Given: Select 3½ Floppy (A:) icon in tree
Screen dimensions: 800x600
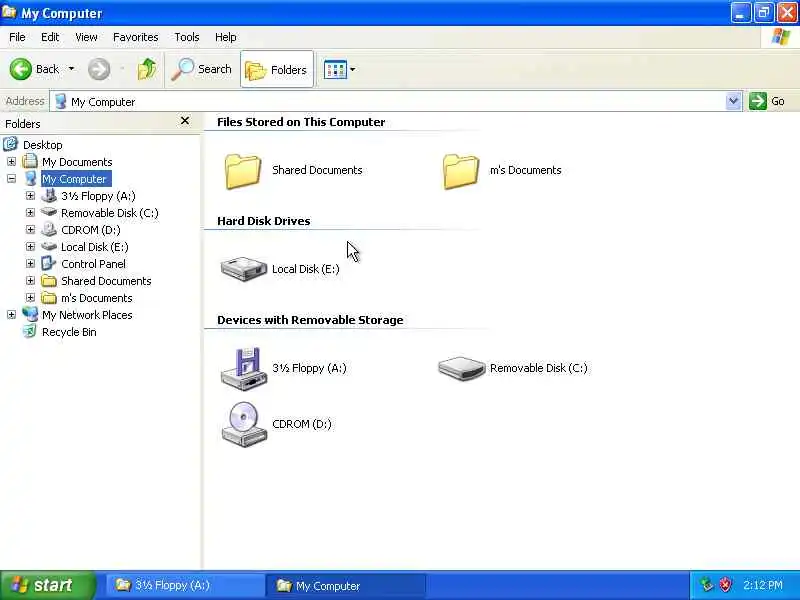Looking at the screenshot, I should click(x=49, y=195).
